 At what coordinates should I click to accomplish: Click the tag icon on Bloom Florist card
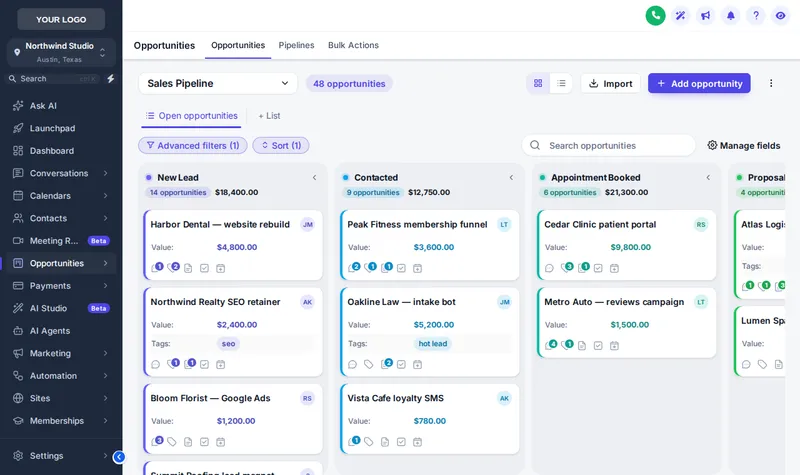[172, 442]
